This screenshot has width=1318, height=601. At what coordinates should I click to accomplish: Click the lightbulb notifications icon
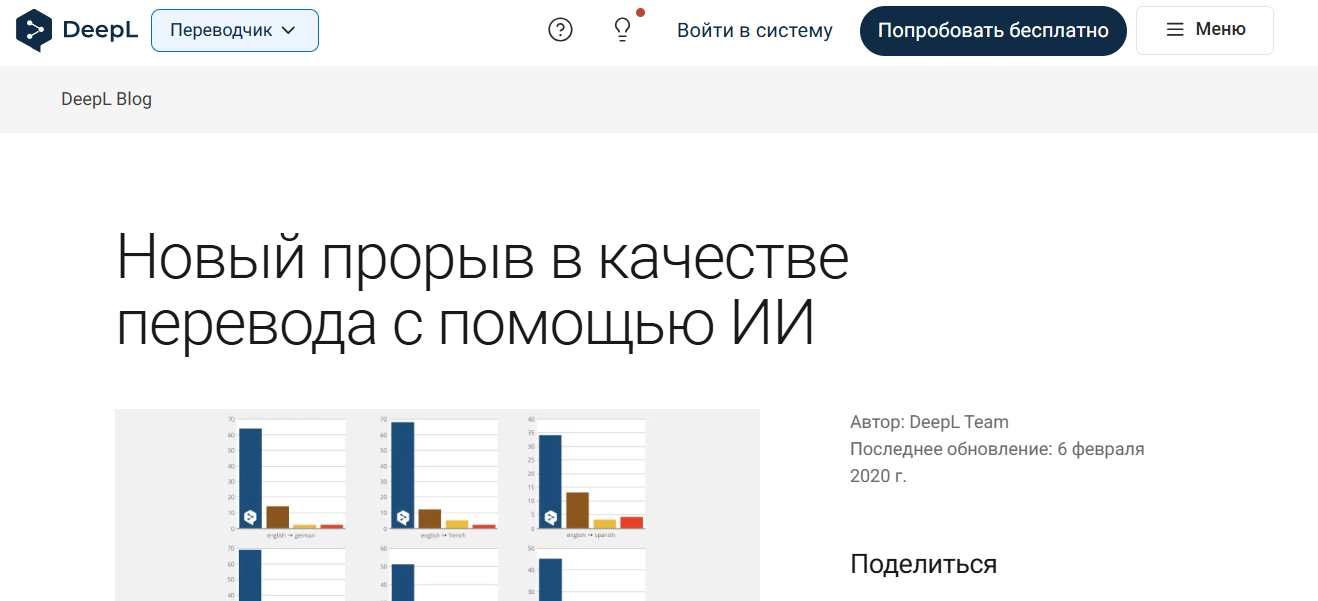pyautogui.click(x=623, y=30)
